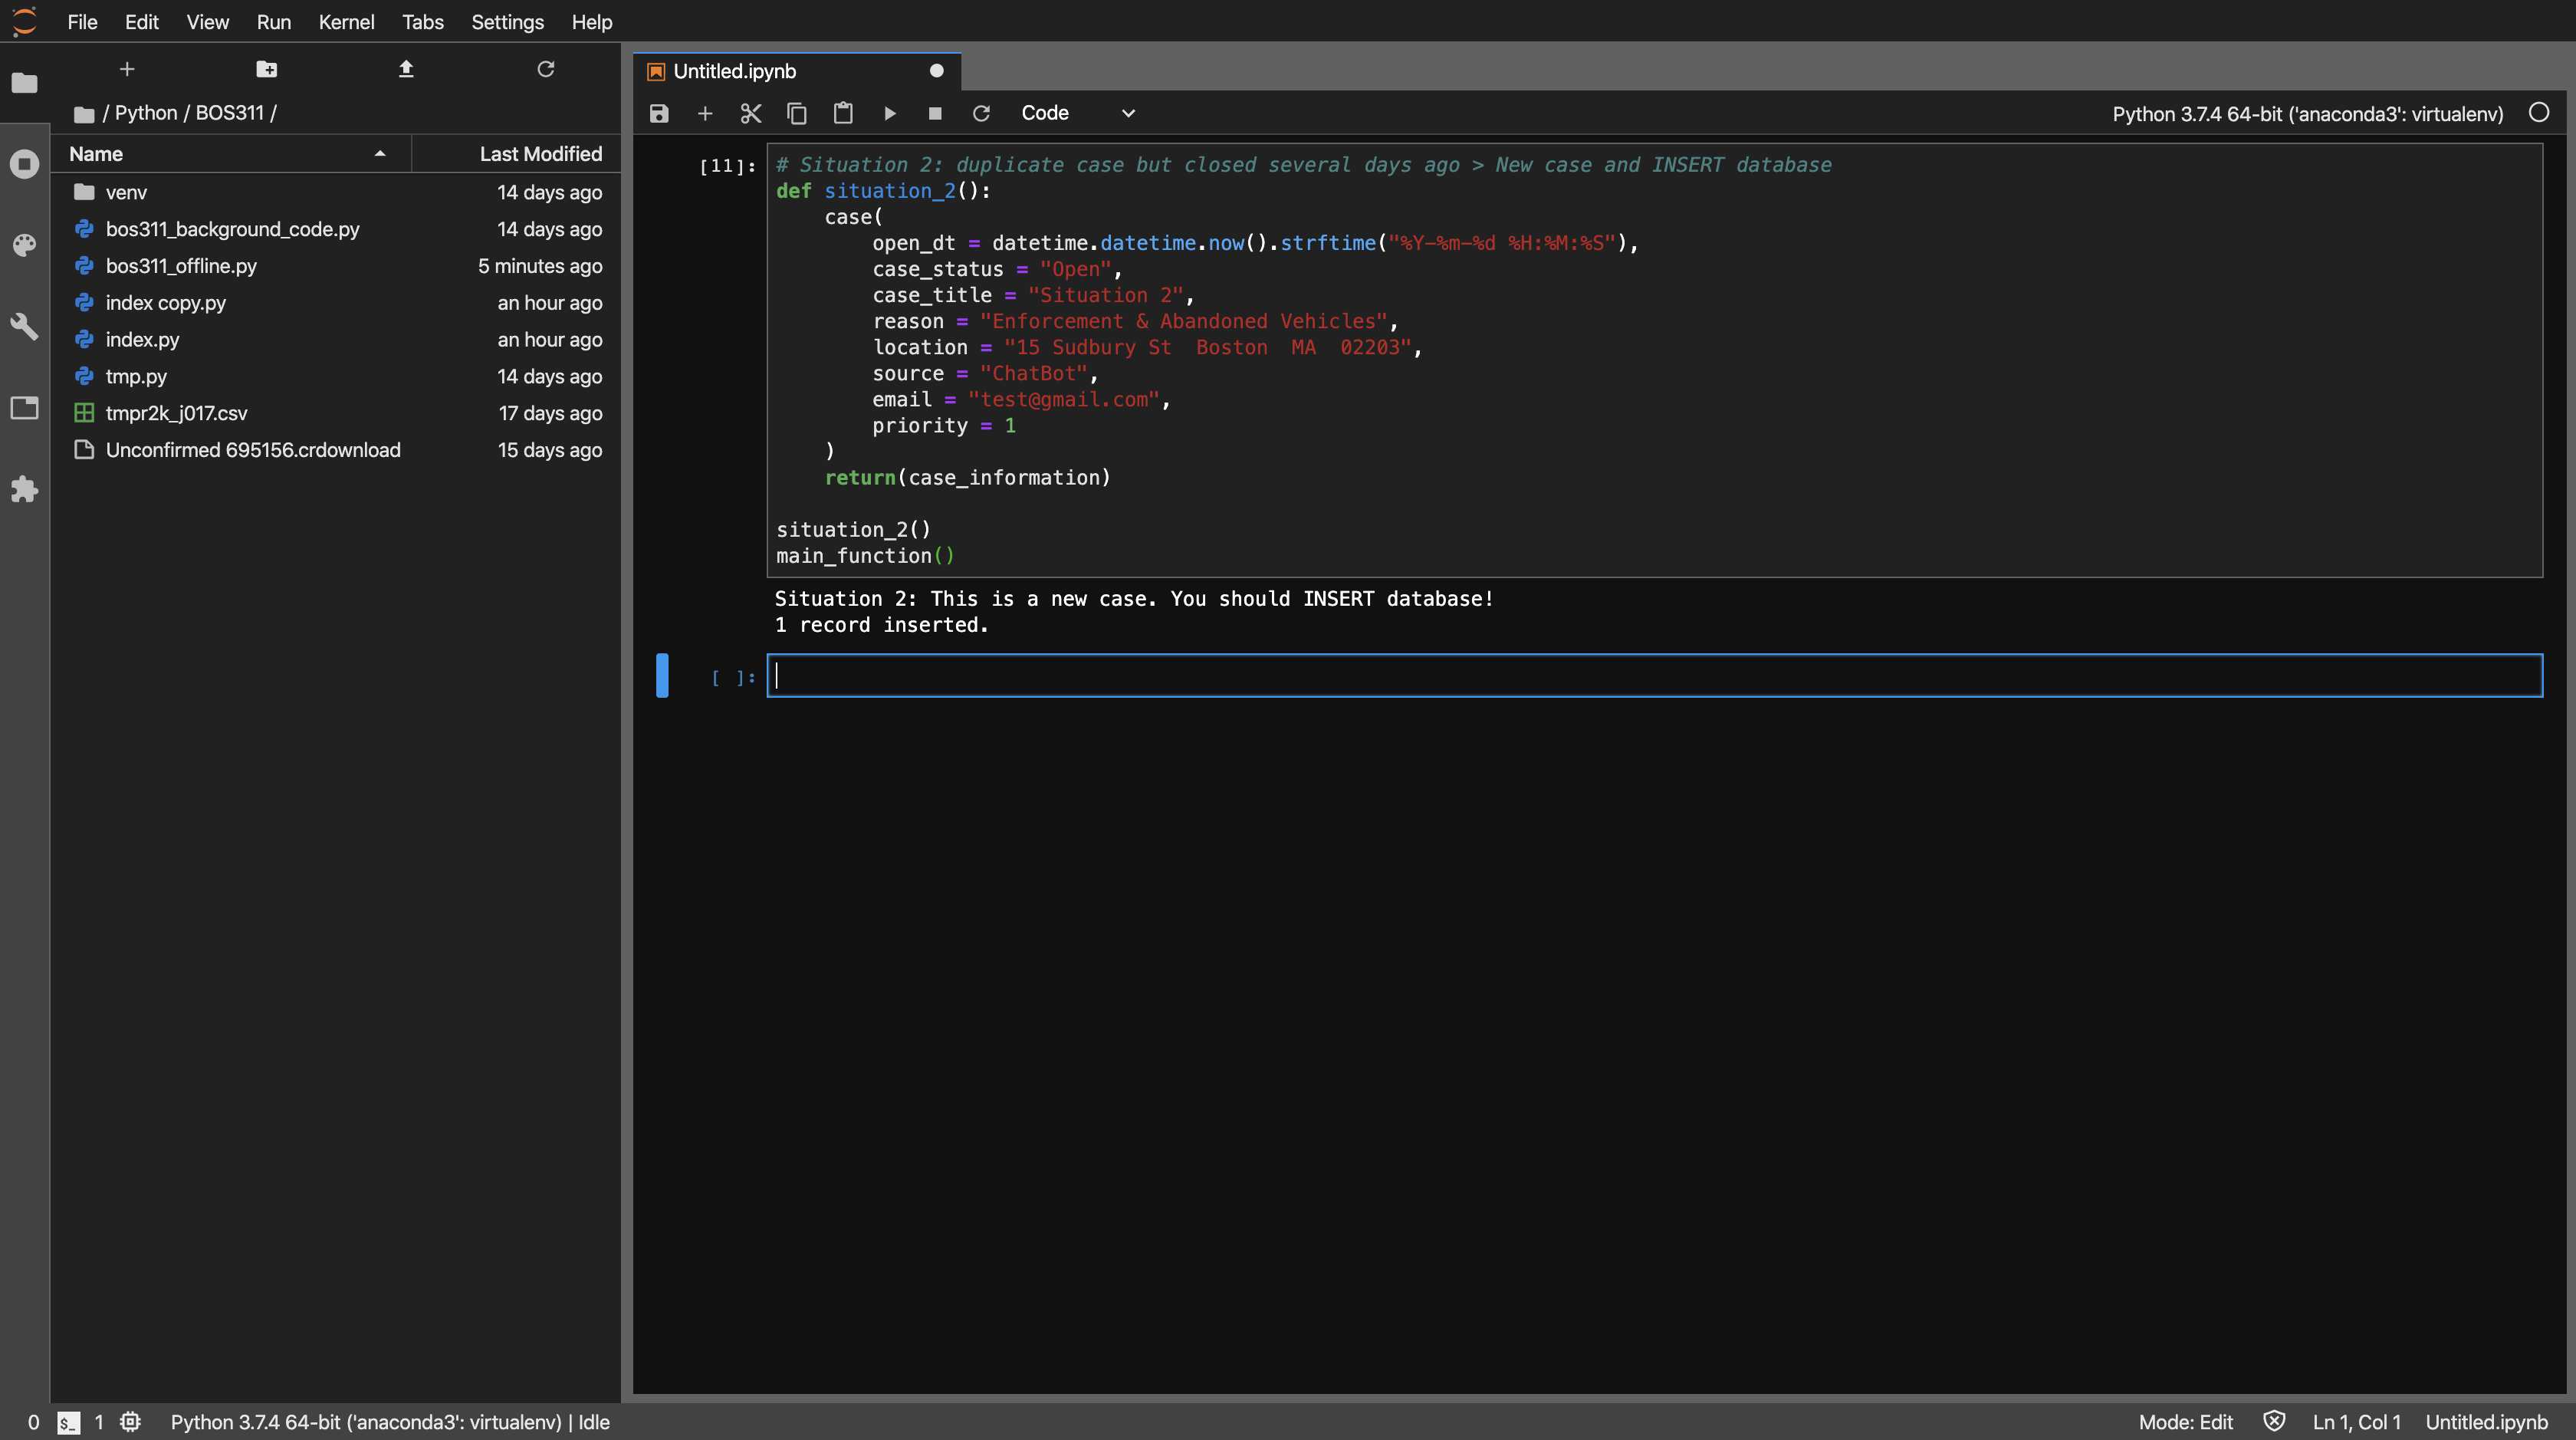Screen dimensions: 2576x1440
Task: Save the notebook with the disk icon
Action: coord(658,113)
